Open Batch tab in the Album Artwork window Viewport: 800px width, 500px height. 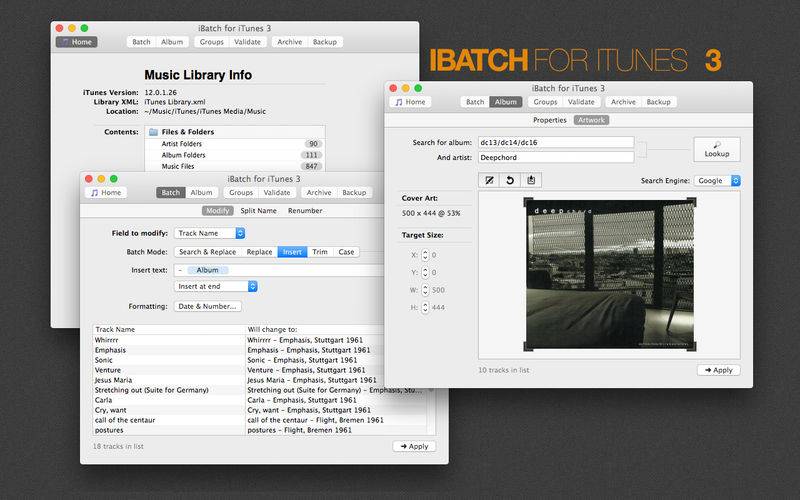[x=475, y=102]
